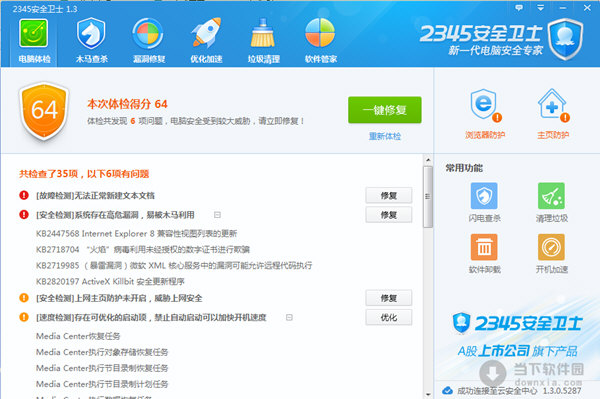Viewport: 600px width, 399px height.
Task: Collapse the 系统存在高危漏洞 details list
Action: click(x=217, y=215)
